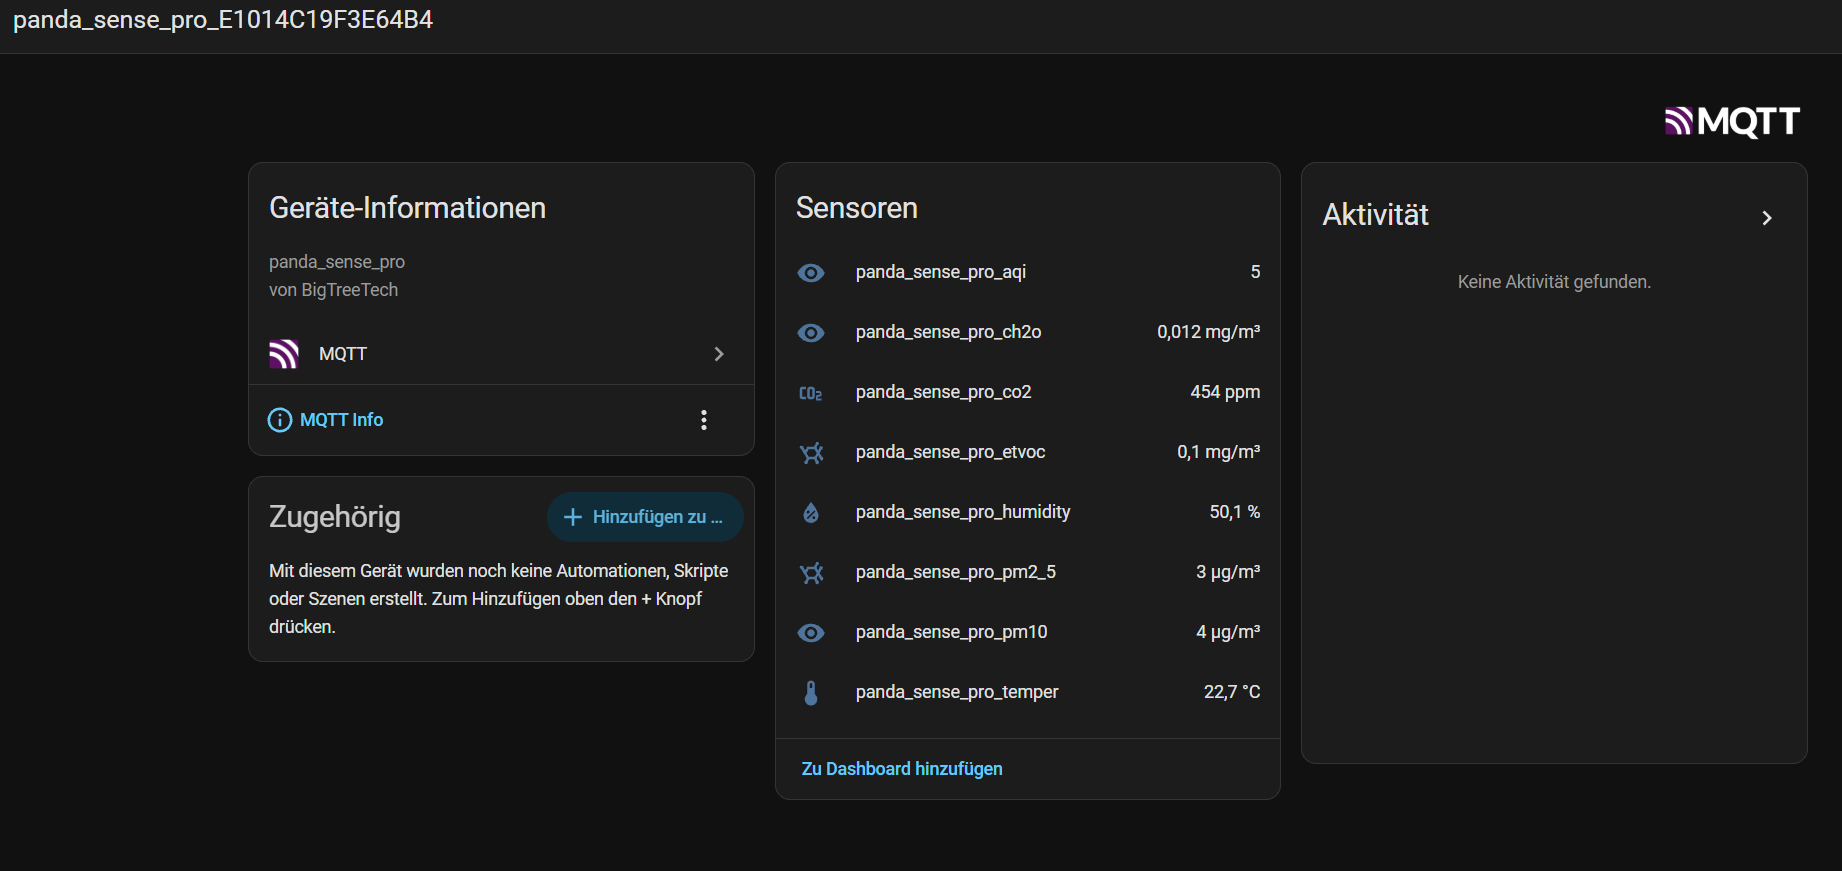Click the eye icon beside panda_sense_pro_aqi
The image size is (1842, 871).
click(811, 272)
